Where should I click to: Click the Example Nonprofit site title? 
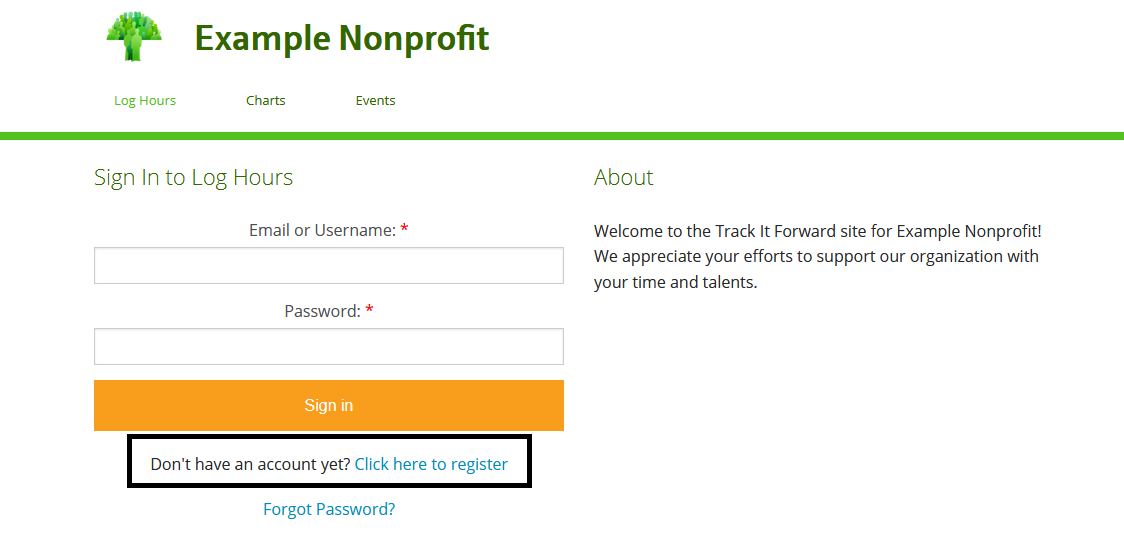point(341,39)
